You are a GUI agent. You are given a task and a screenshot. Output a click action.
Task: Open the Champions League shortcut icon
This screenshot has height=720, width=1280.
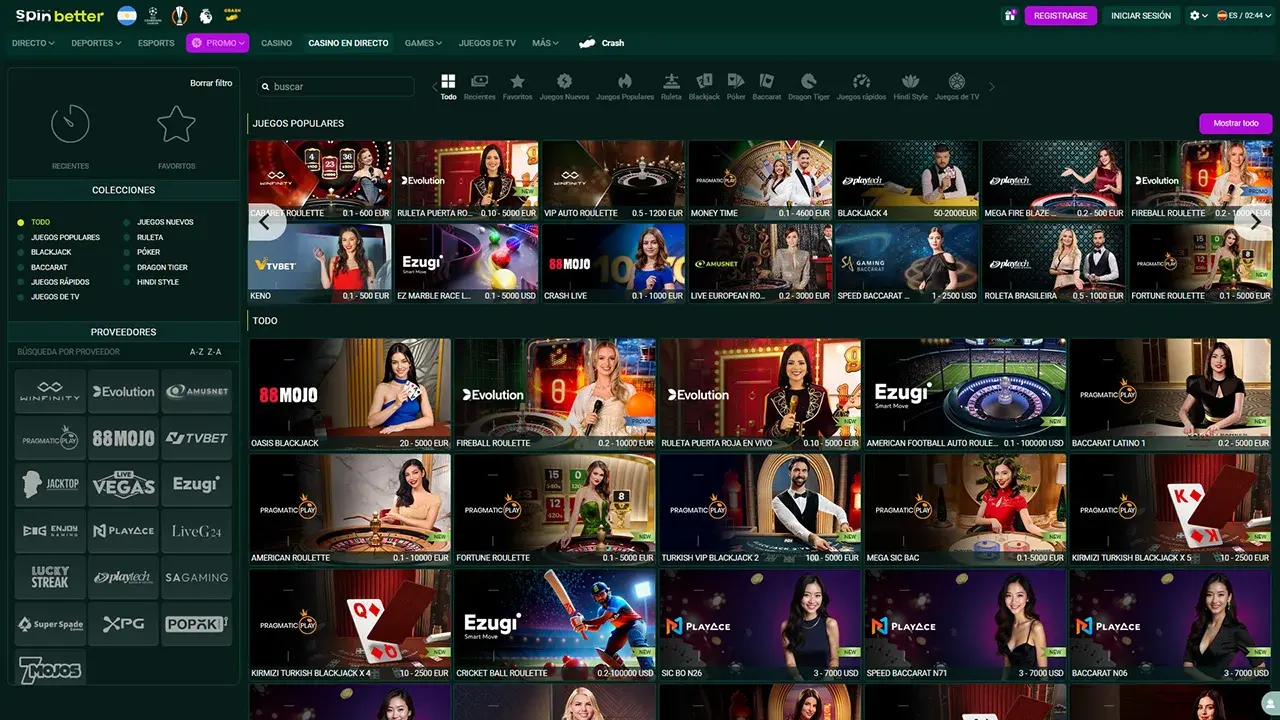pyautogui.click(x=153, y=16)
